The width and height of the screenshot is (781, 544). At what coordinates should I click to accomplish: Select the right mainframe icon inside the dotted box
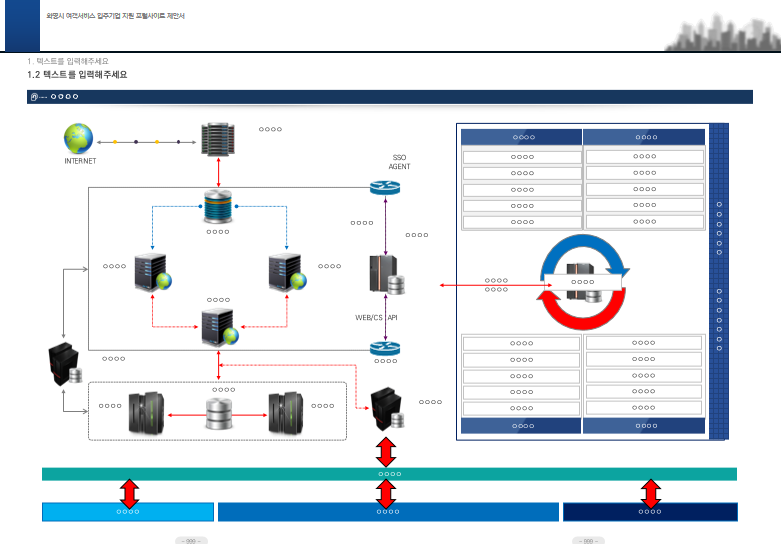(x=285, y=413)
